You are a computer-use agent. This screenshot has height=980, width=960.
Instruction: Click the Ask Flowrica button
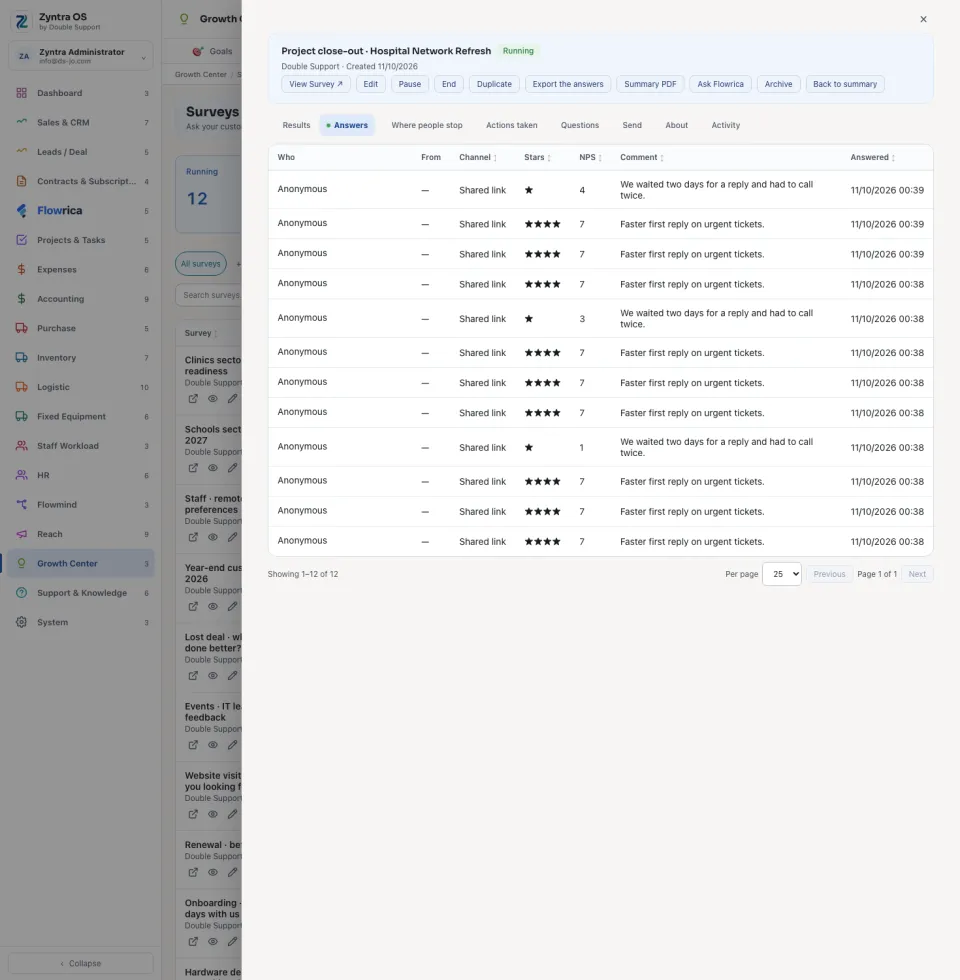pyautogui.click(x=721, y=84)
